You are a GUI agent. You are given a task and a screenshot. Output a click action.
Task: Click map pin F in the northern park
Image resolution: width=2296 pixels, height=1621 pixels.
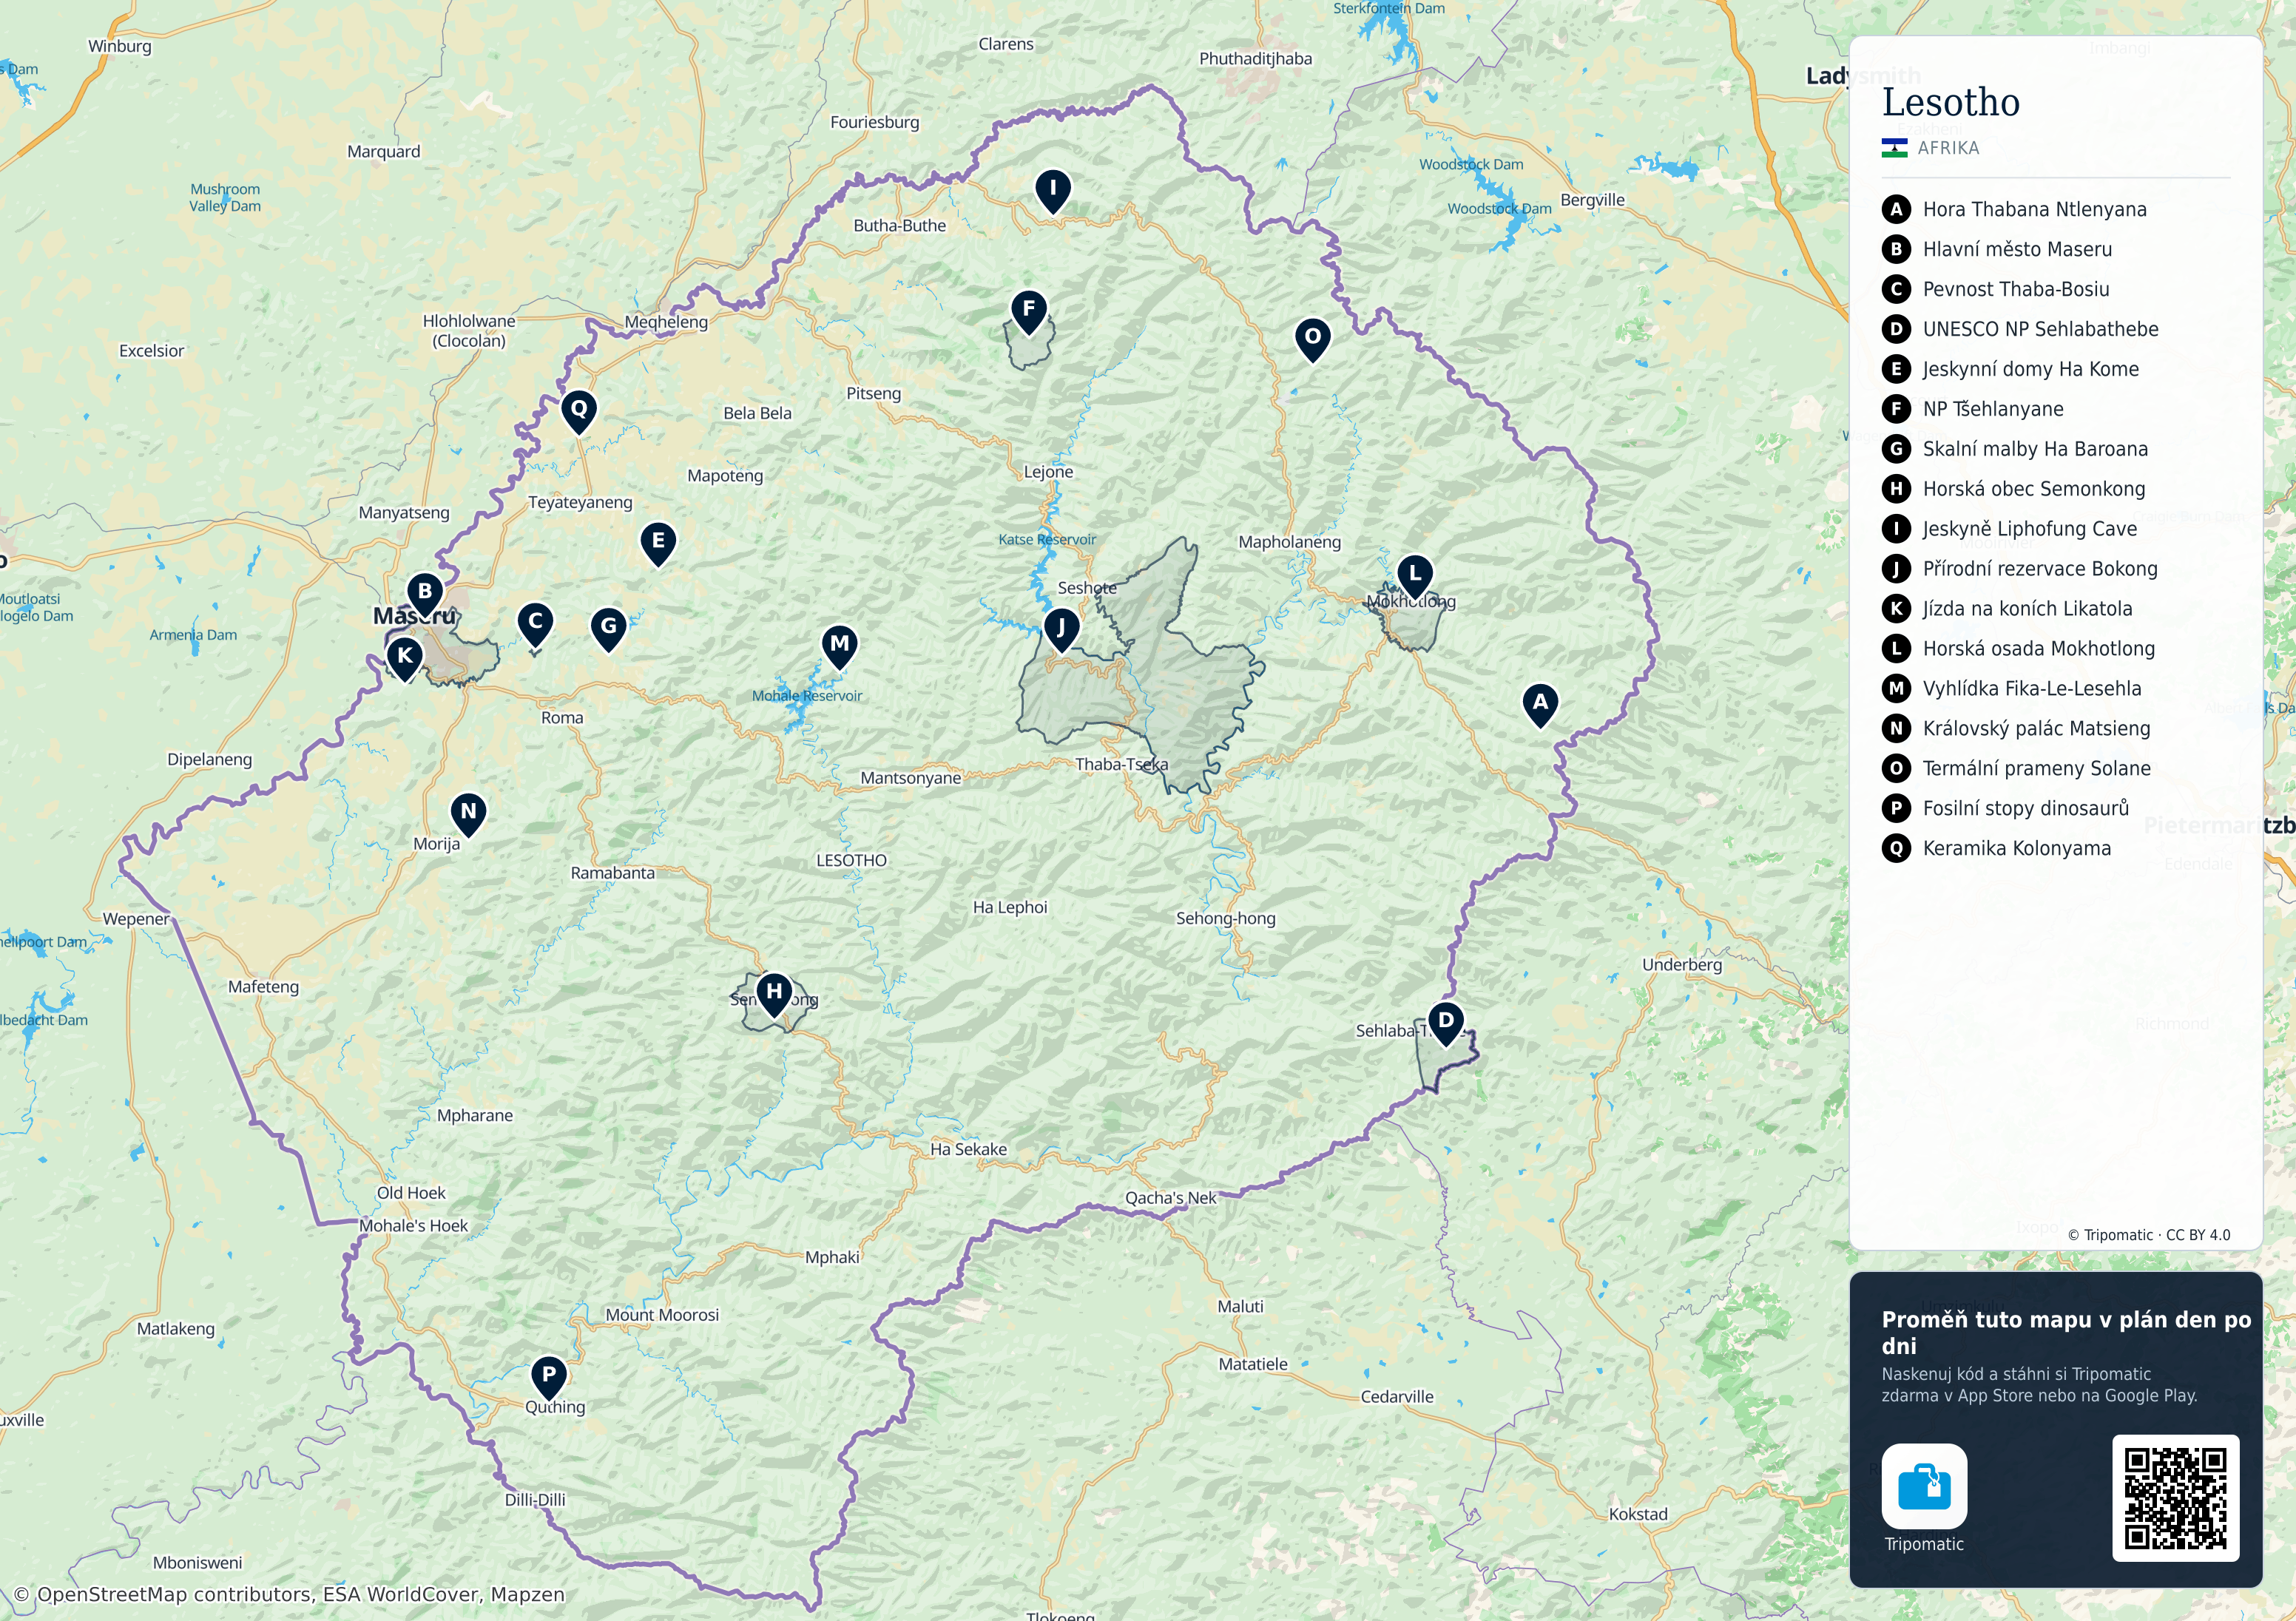pos(1029,311)
